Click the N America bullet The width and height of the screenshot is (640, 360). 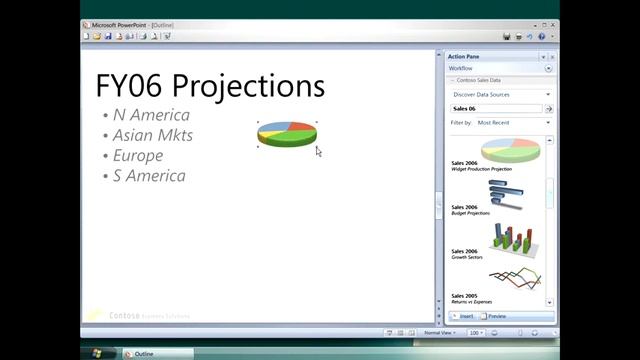[151, 115]
